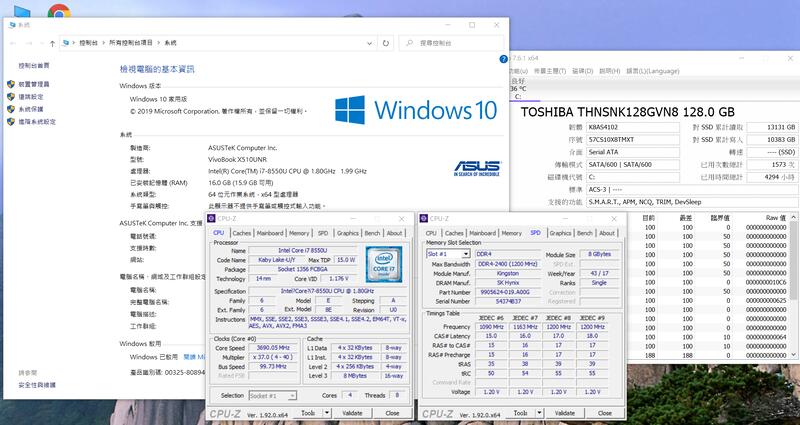Click Validate in CPU-Z SPD window

point(564,413)
